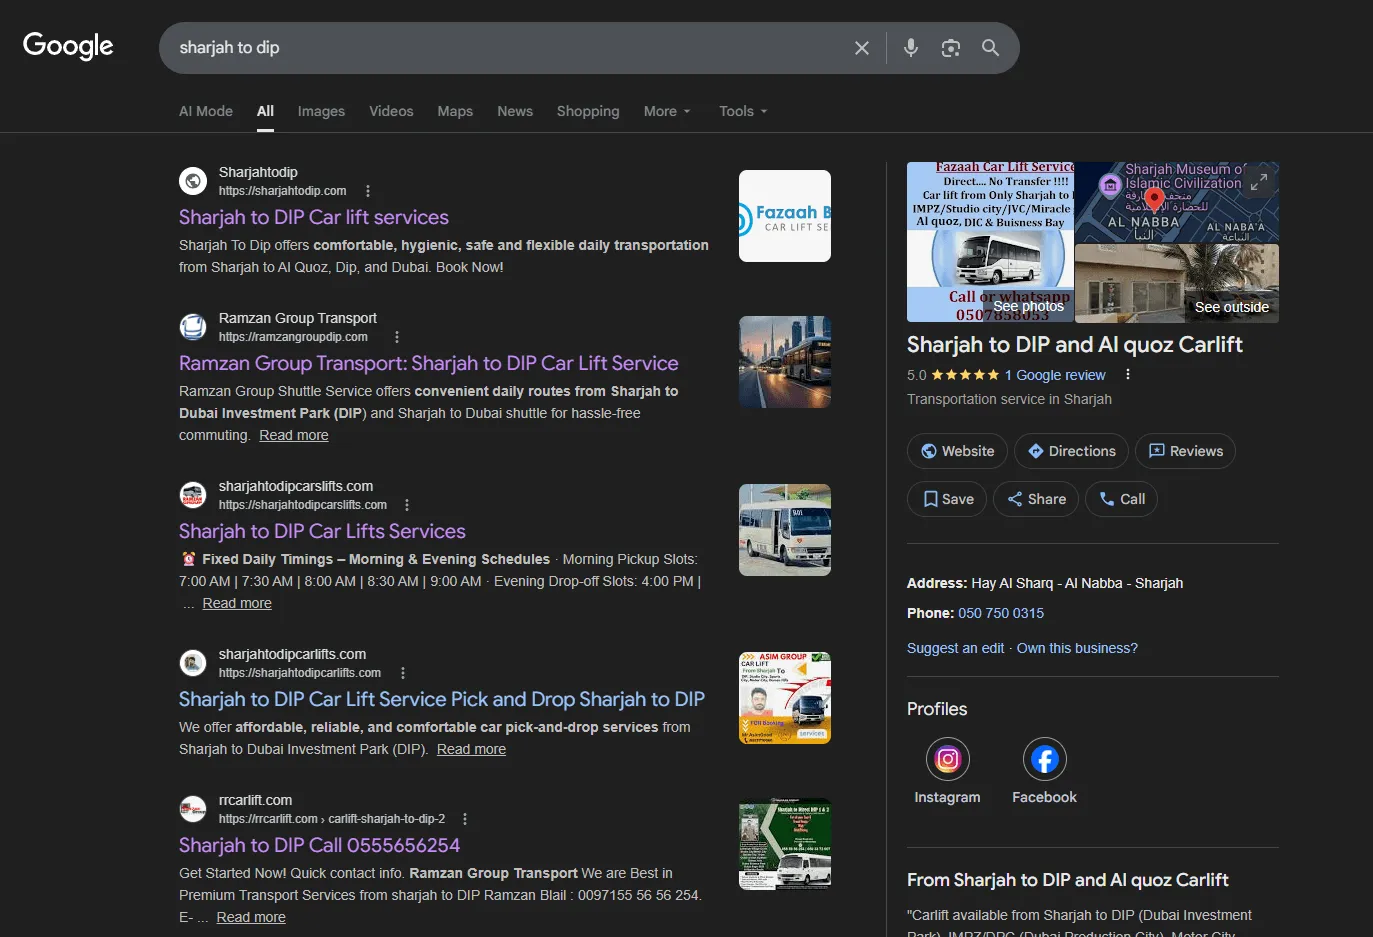This screenshot has height=937, width=1373.
Task: Open the Instagram profile icon
Action: pyautogui.click(x=947, y=760)
